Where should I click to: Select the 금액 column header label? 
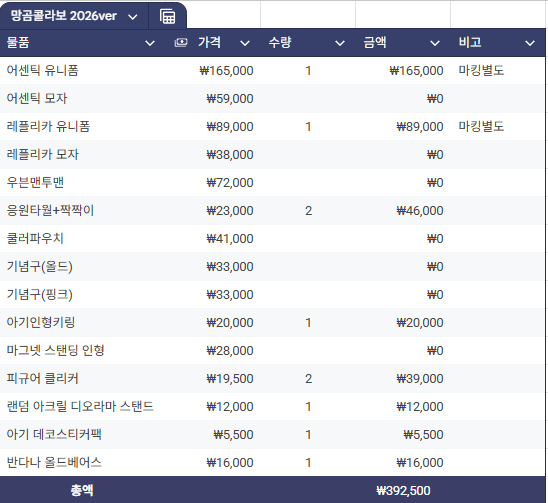[x=375, y=43]
